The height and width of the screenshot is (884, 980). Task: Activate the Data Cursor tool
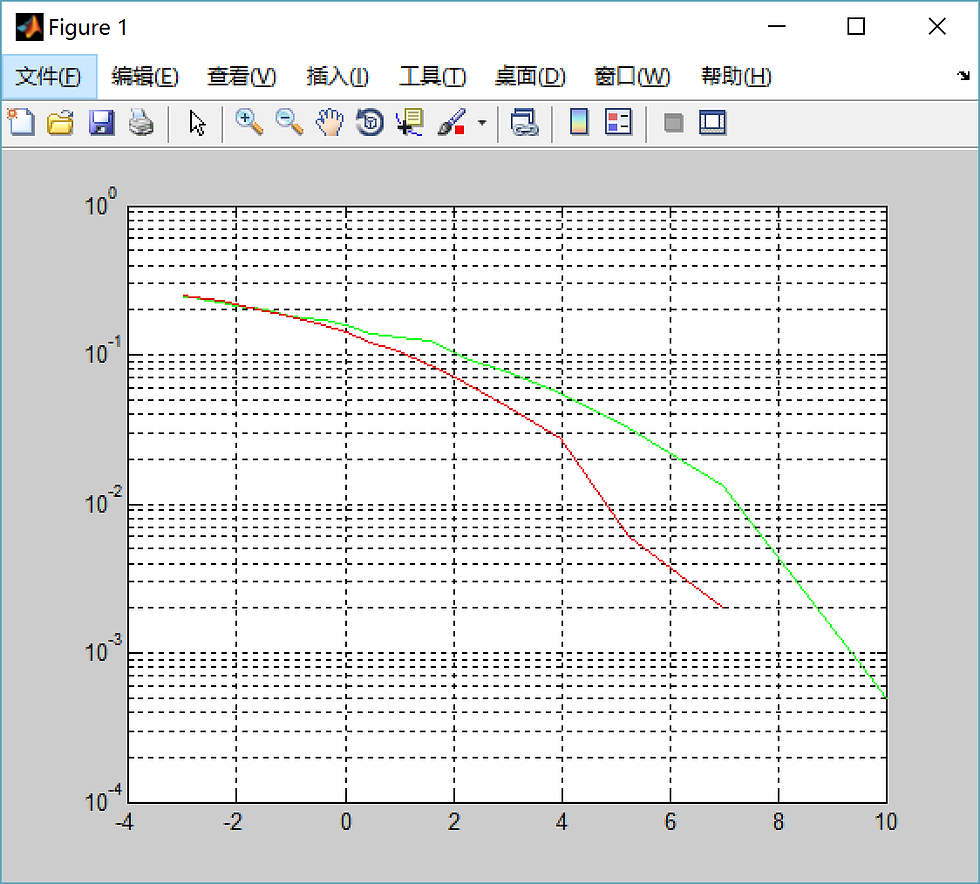pos(410,123)
